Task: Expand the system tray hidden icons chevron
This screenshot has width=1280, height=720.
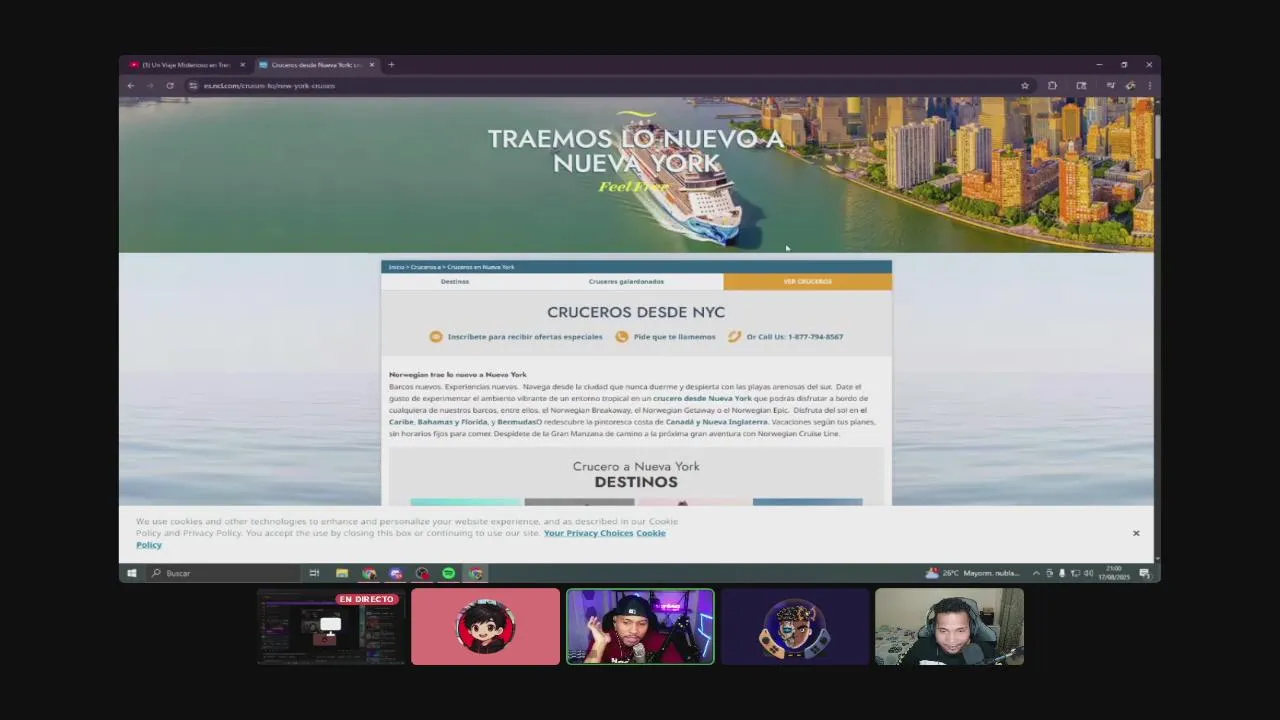Action: (x=1036, y=573)
